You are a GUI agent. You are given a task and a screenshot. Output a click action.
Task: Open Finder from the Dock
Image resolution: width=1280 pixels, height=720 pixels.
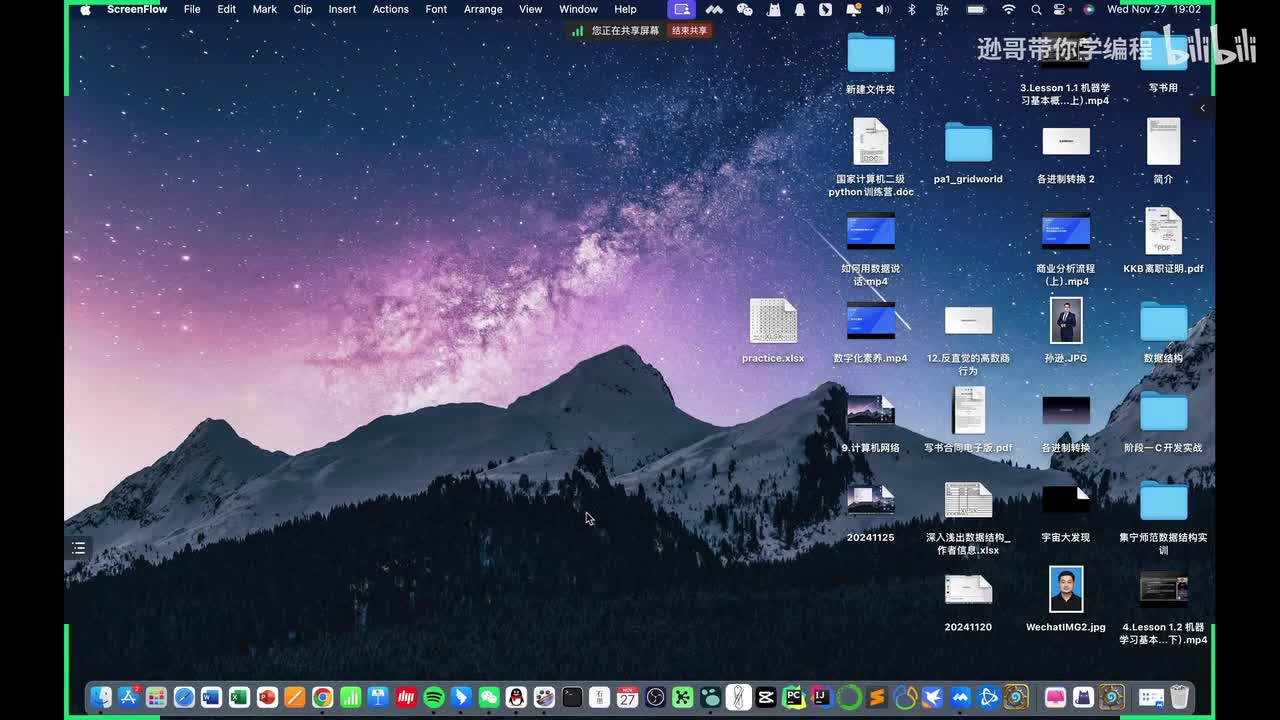click(x=101, y=697)
